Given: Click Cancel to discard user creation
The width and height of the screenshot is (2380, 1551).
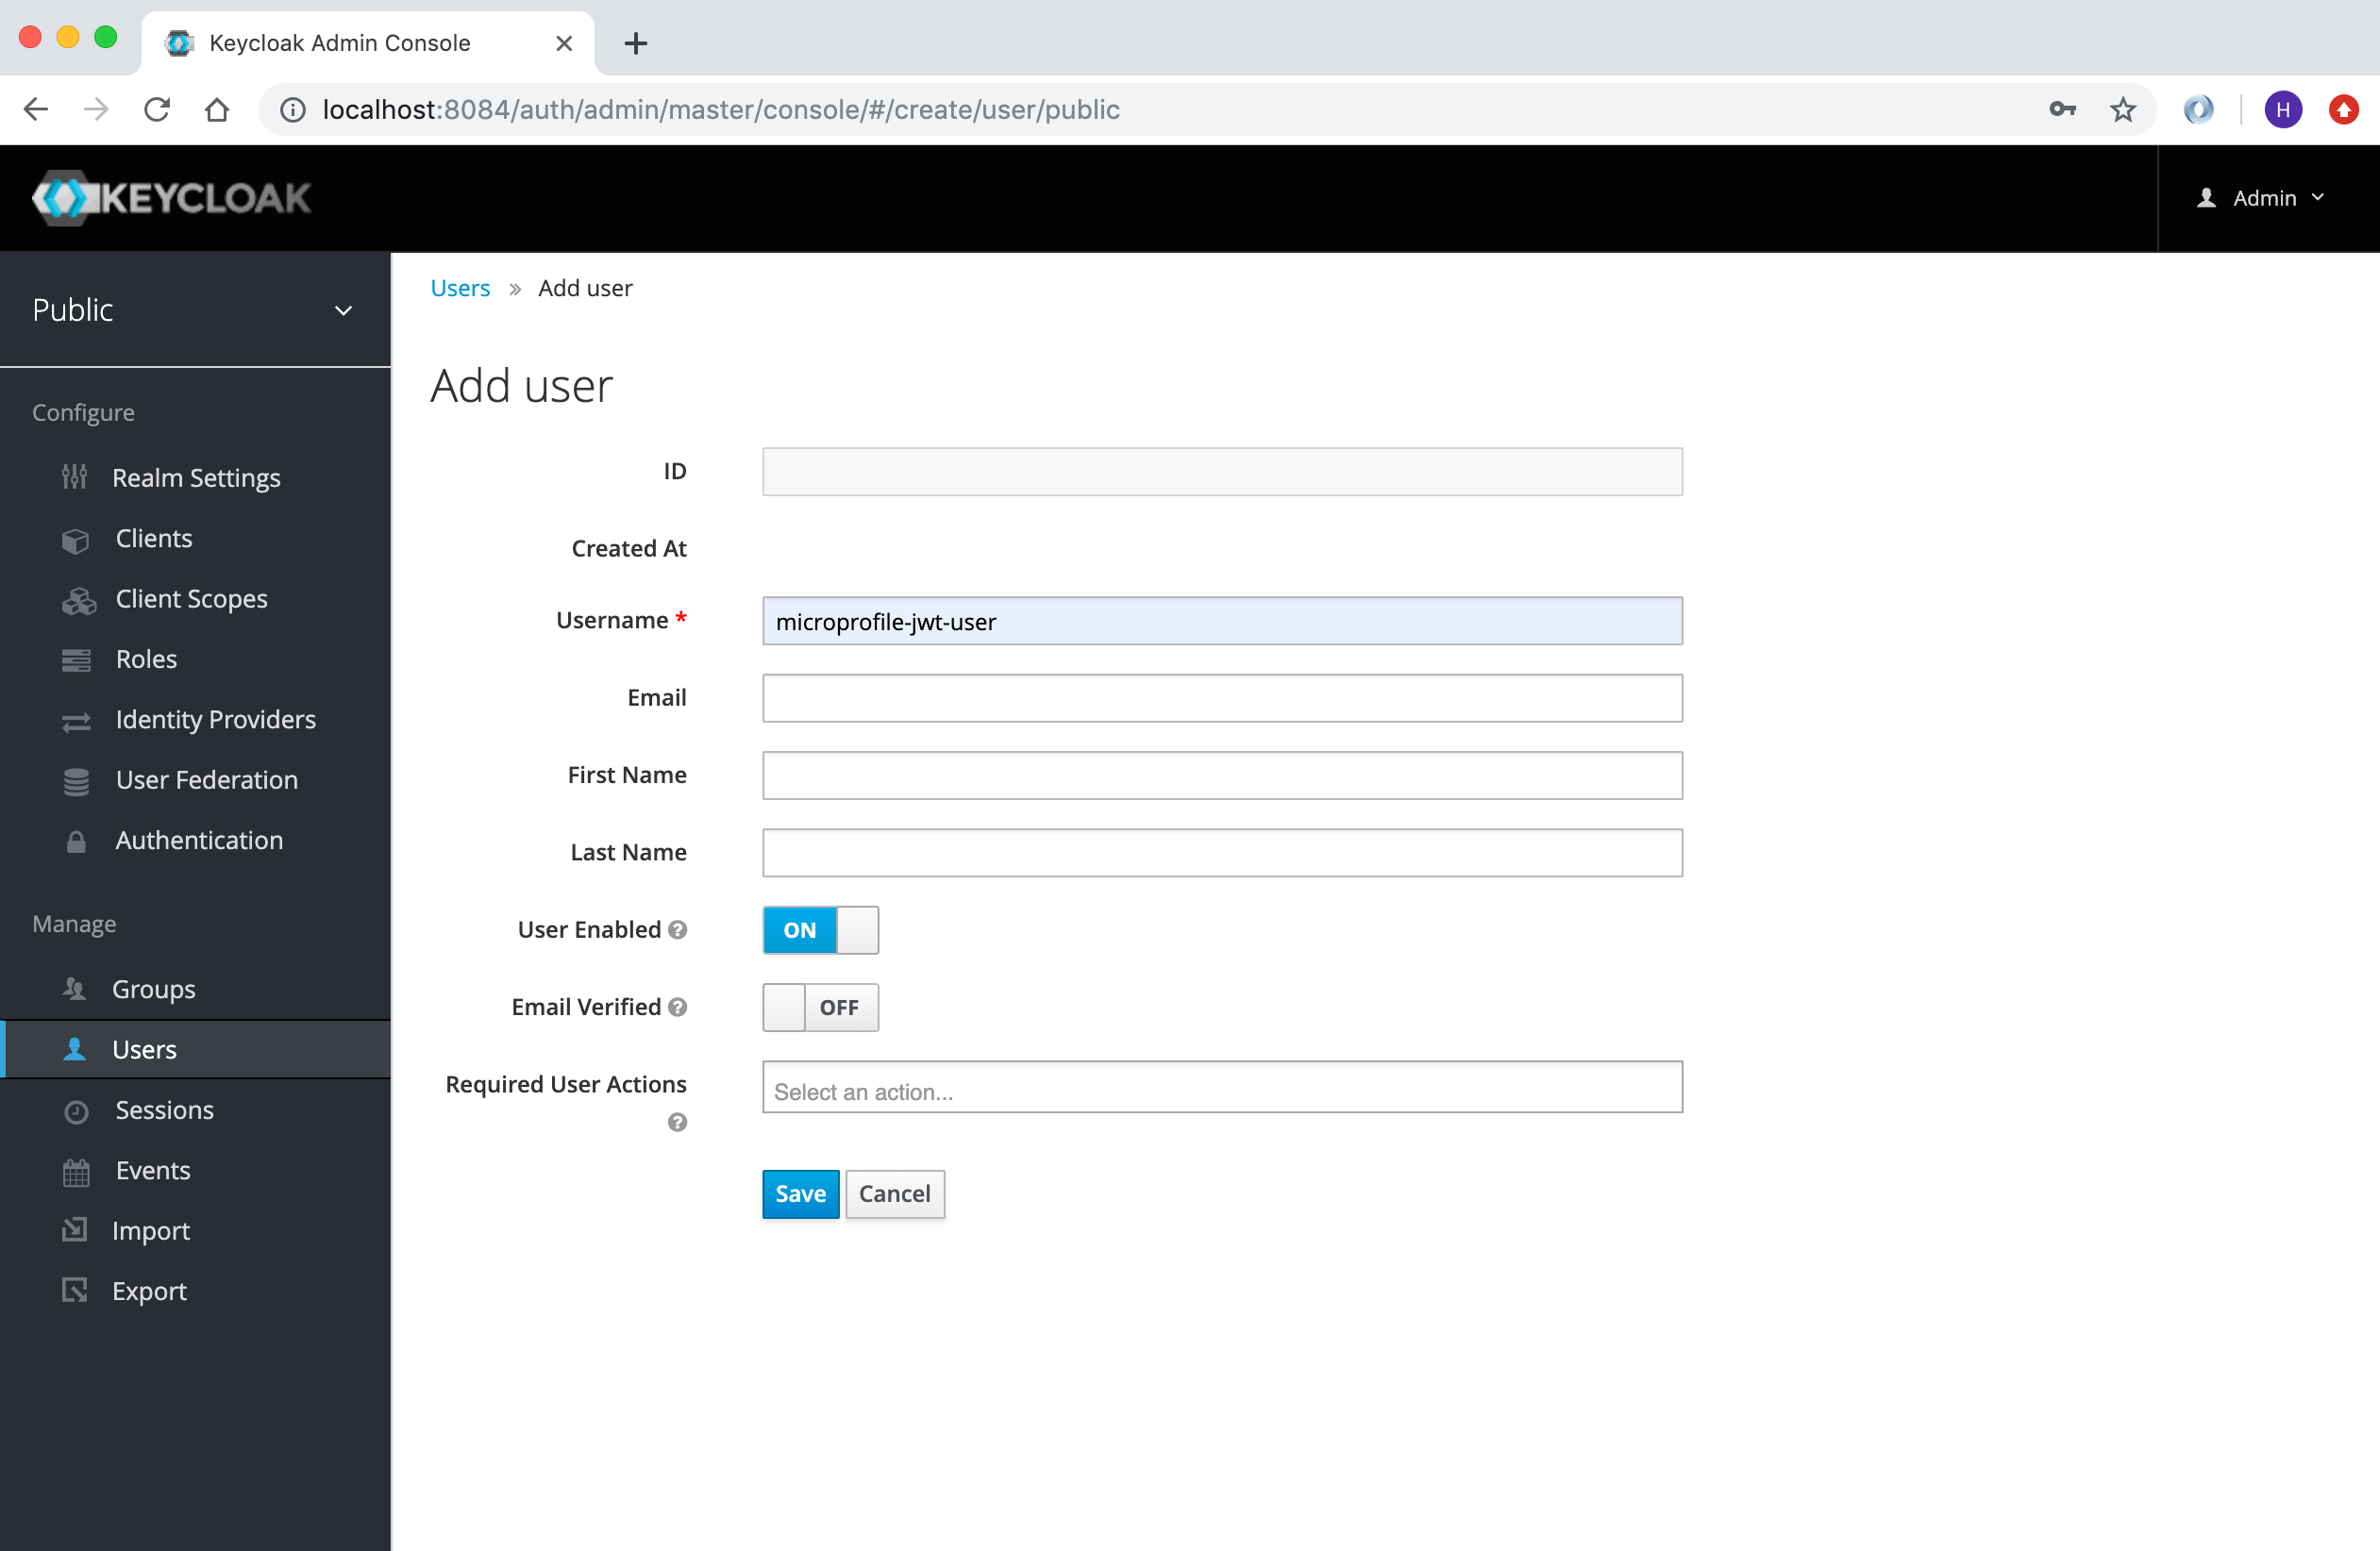Looking at the screenshot, I should 896,1193.
